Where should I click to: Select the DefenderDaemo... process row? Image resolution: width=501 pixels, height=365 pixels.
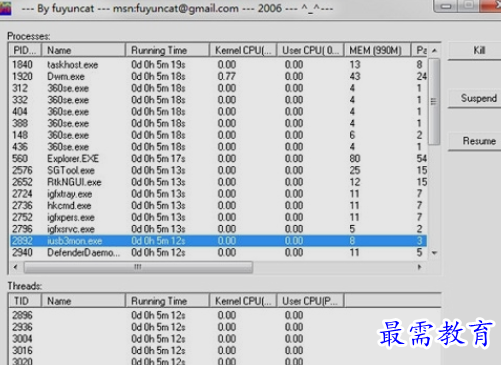tap(218, 253)
